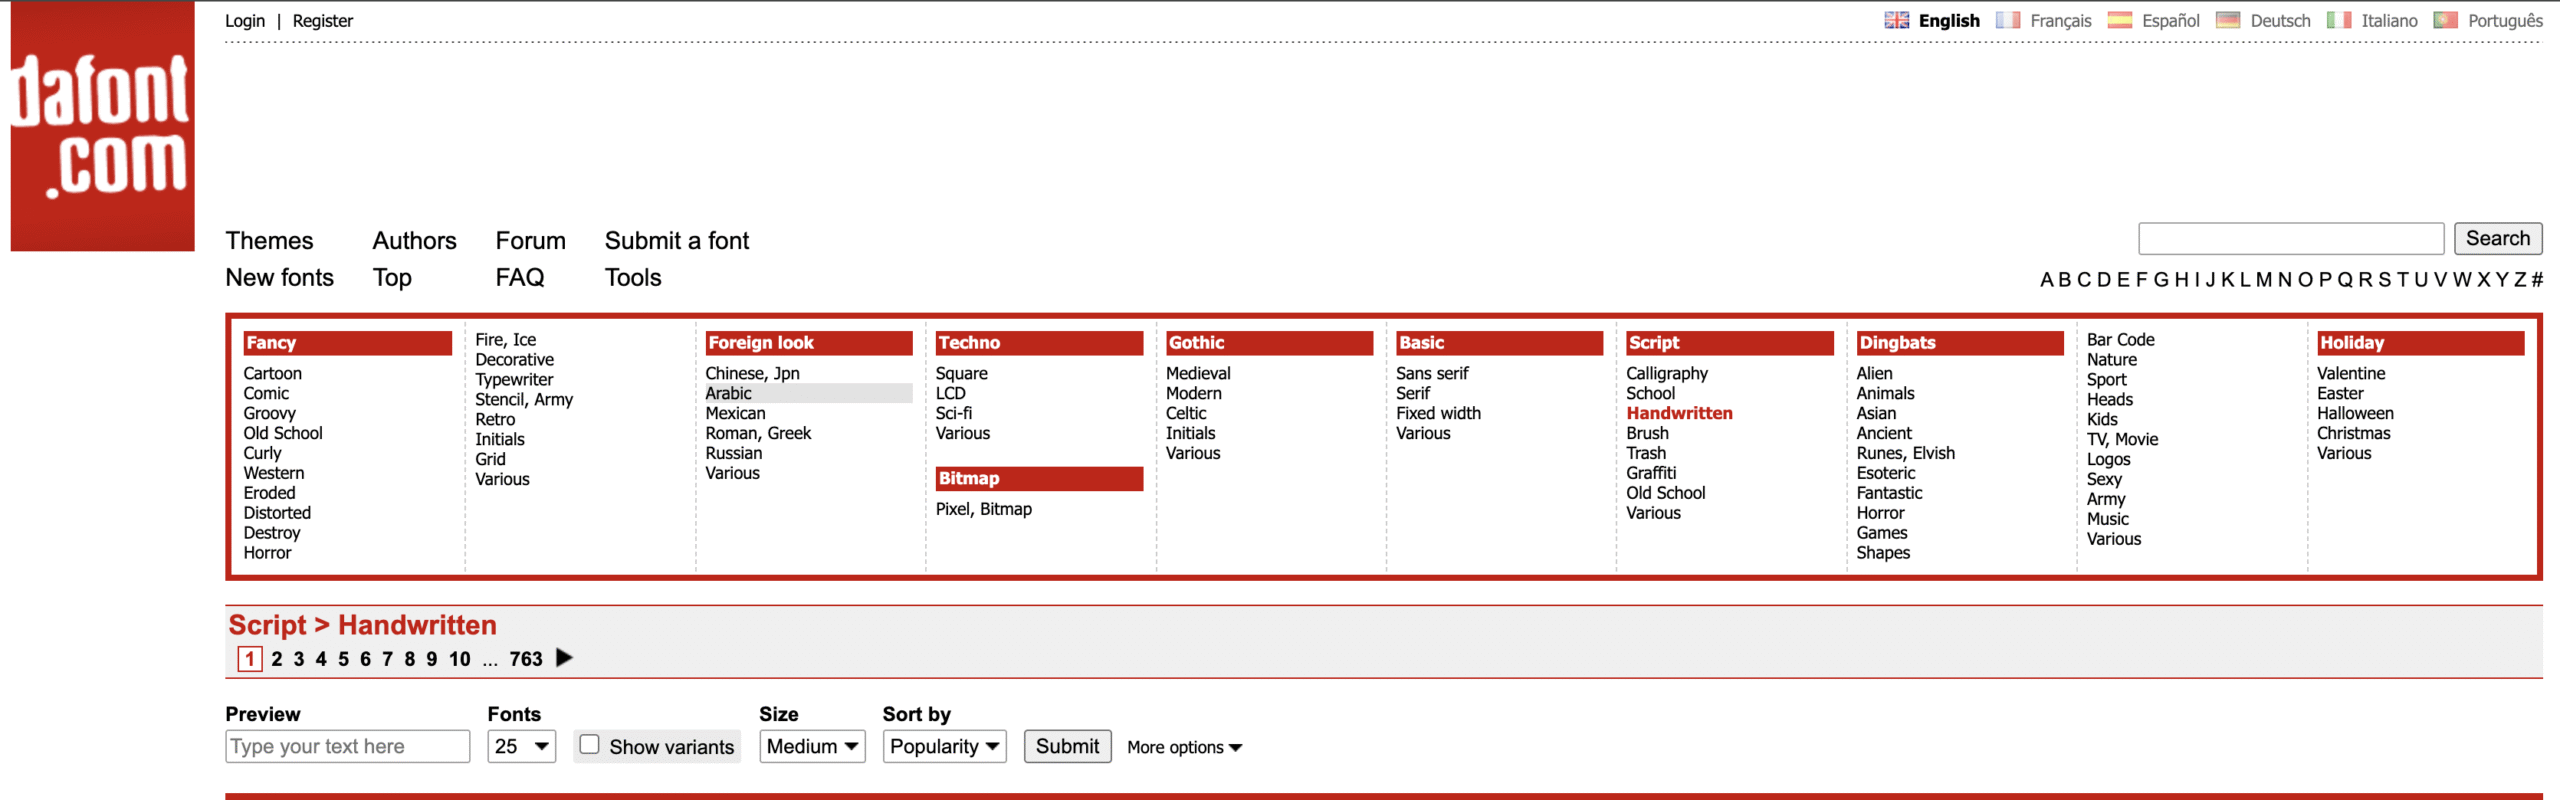Click the # symbol in alphabet index
The height and width of the screenshot is (800, 2560).
pos(2536,280)
